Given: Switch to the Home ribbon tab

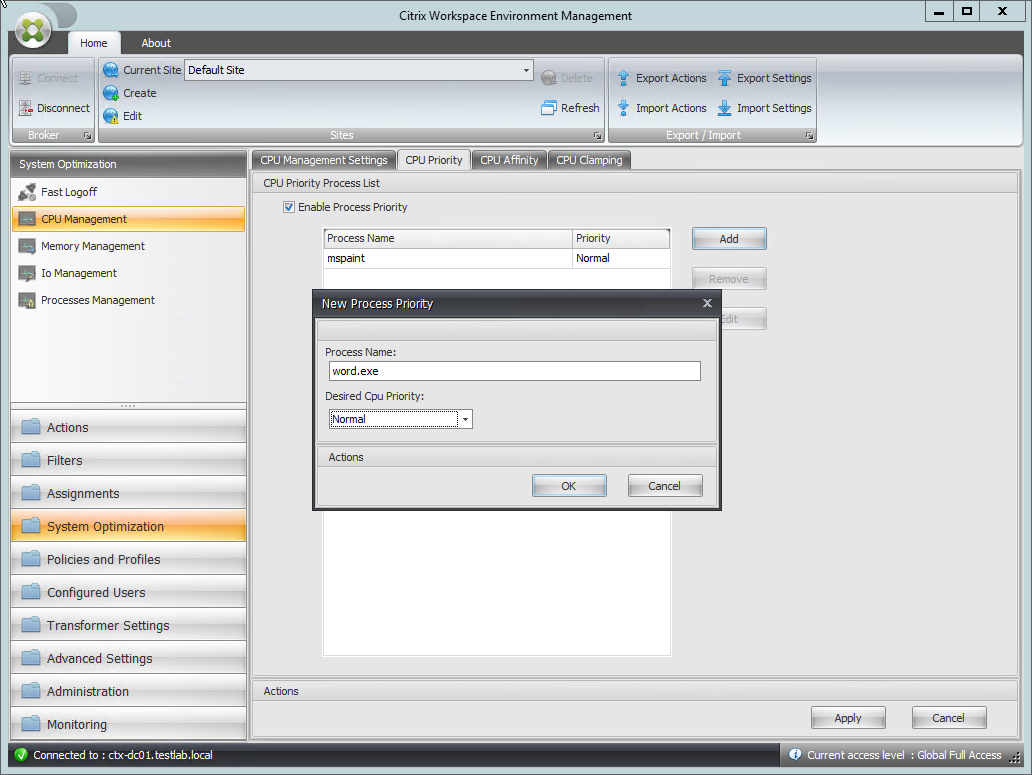Looking at the screenshot, I should pyautogui.click(x=93, y=43).
